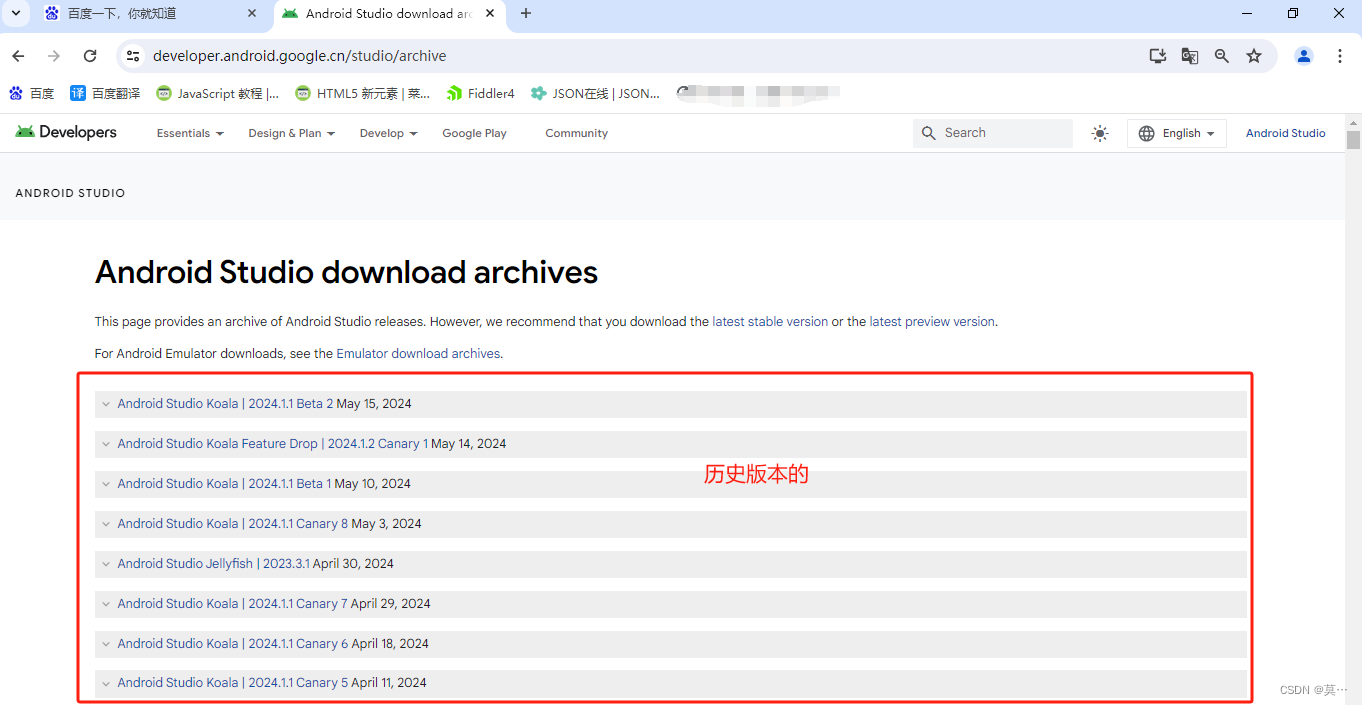Viewport: 1362px width, 705px height.
Task: Expand Koala Feature Drop 2024.1.2 Canary 1
Action: click(x=671, y=444)
